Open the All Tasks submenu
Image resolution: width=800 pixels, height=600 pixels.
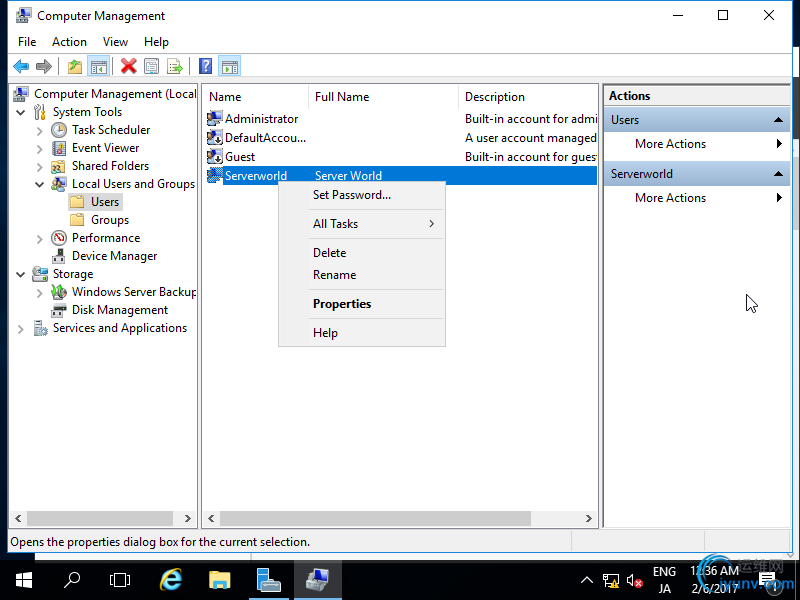pyautogui.click(x=362, y=224)
